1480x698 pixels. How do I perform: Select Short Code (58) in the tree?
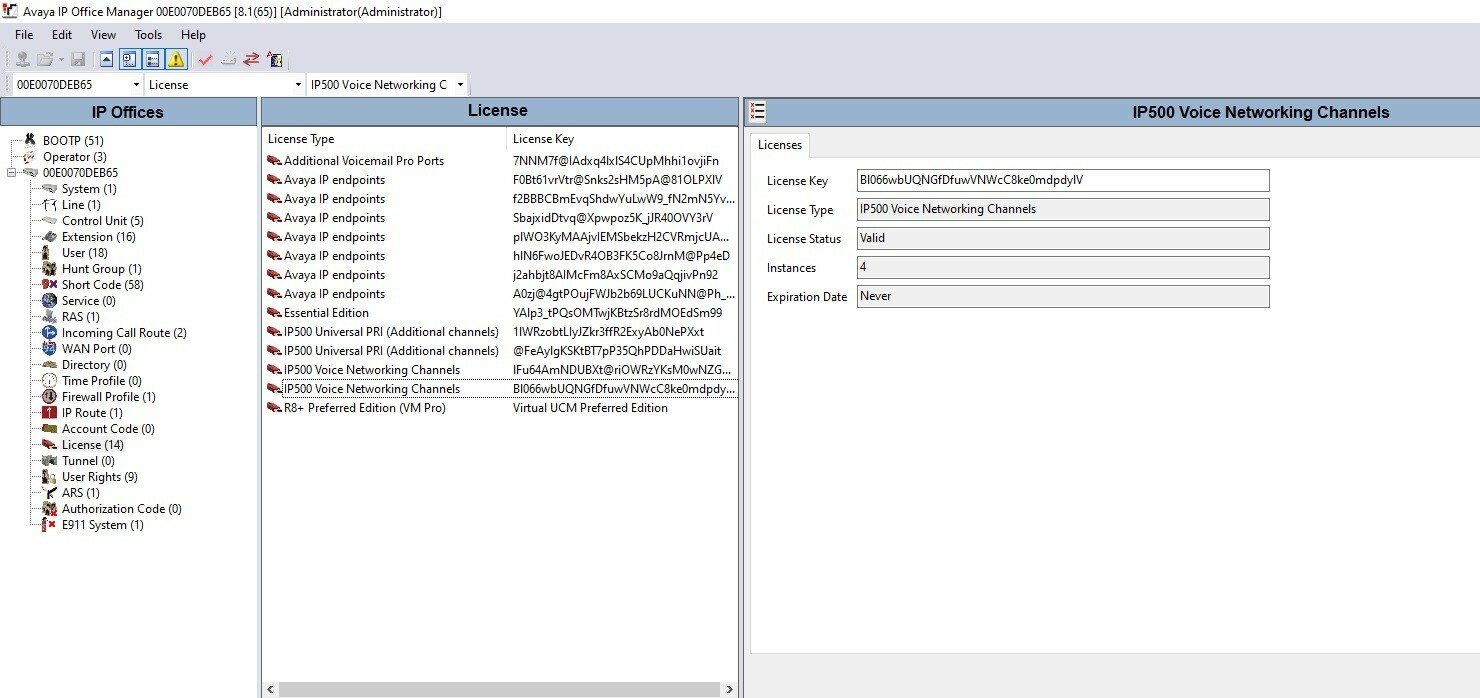(x=103, y=285)
